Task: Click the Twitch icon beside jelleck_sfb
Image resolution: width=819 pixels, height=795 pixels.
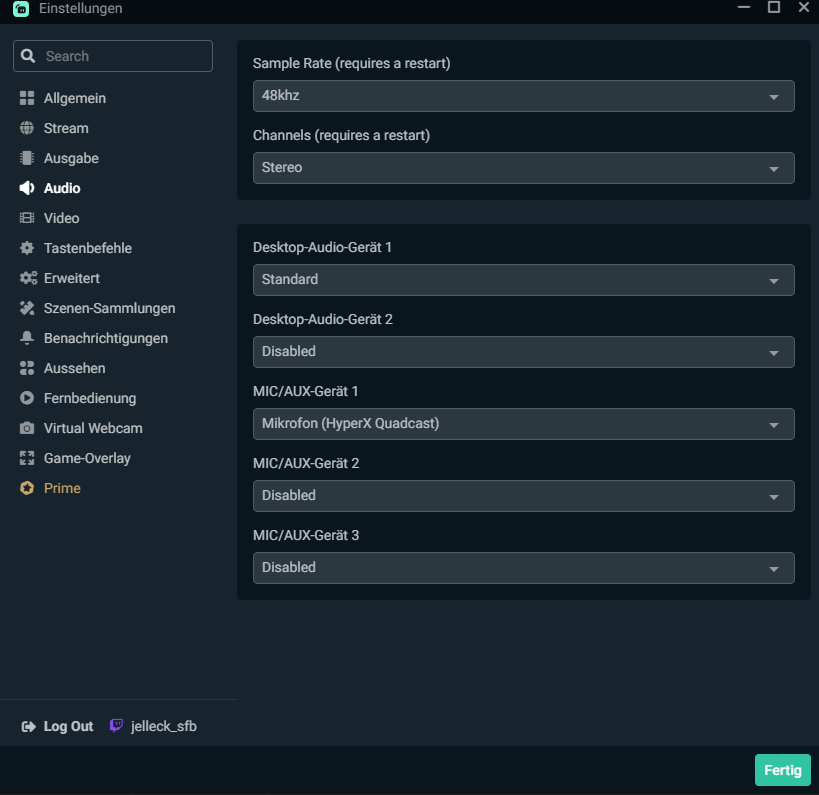Action: click(x=117, y=726)
